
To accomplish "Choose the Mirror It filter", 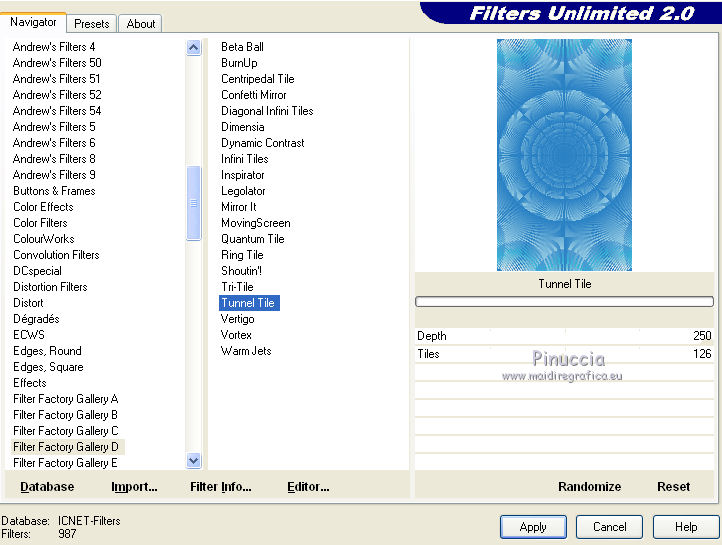I will click(x=239, y=207).
